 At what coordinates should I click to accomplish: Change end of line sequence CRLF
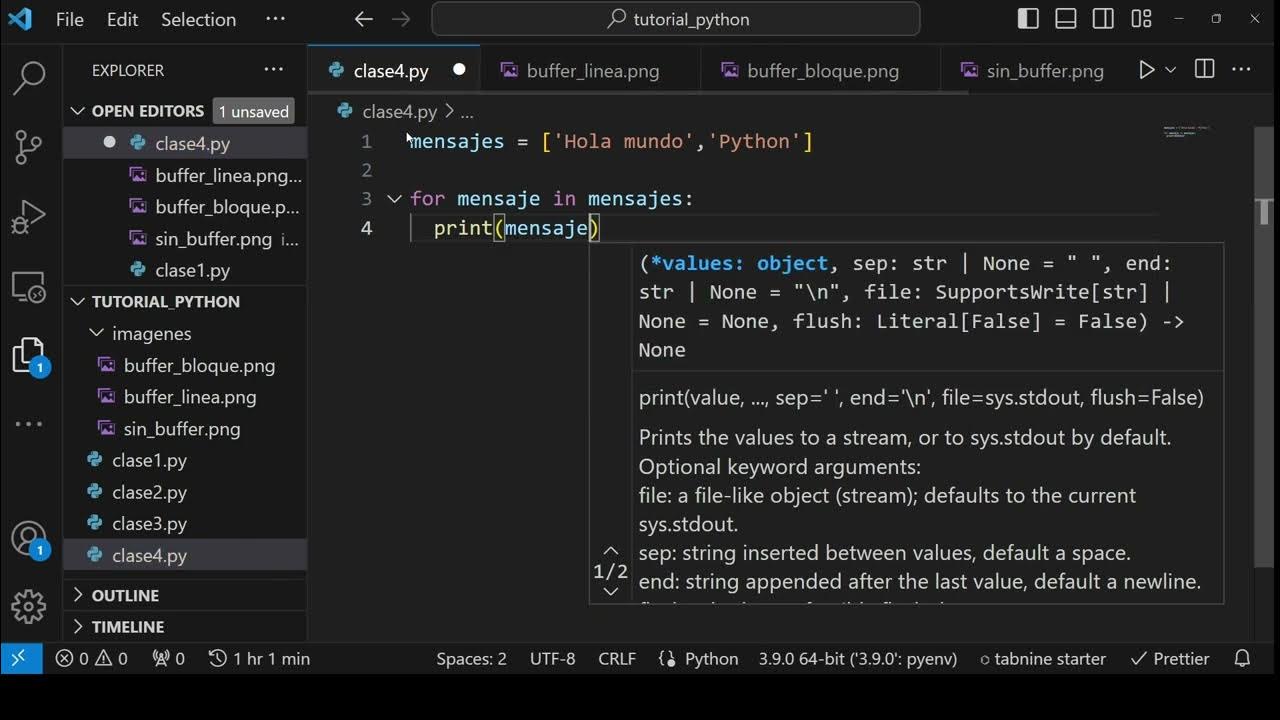coord(617,659)
